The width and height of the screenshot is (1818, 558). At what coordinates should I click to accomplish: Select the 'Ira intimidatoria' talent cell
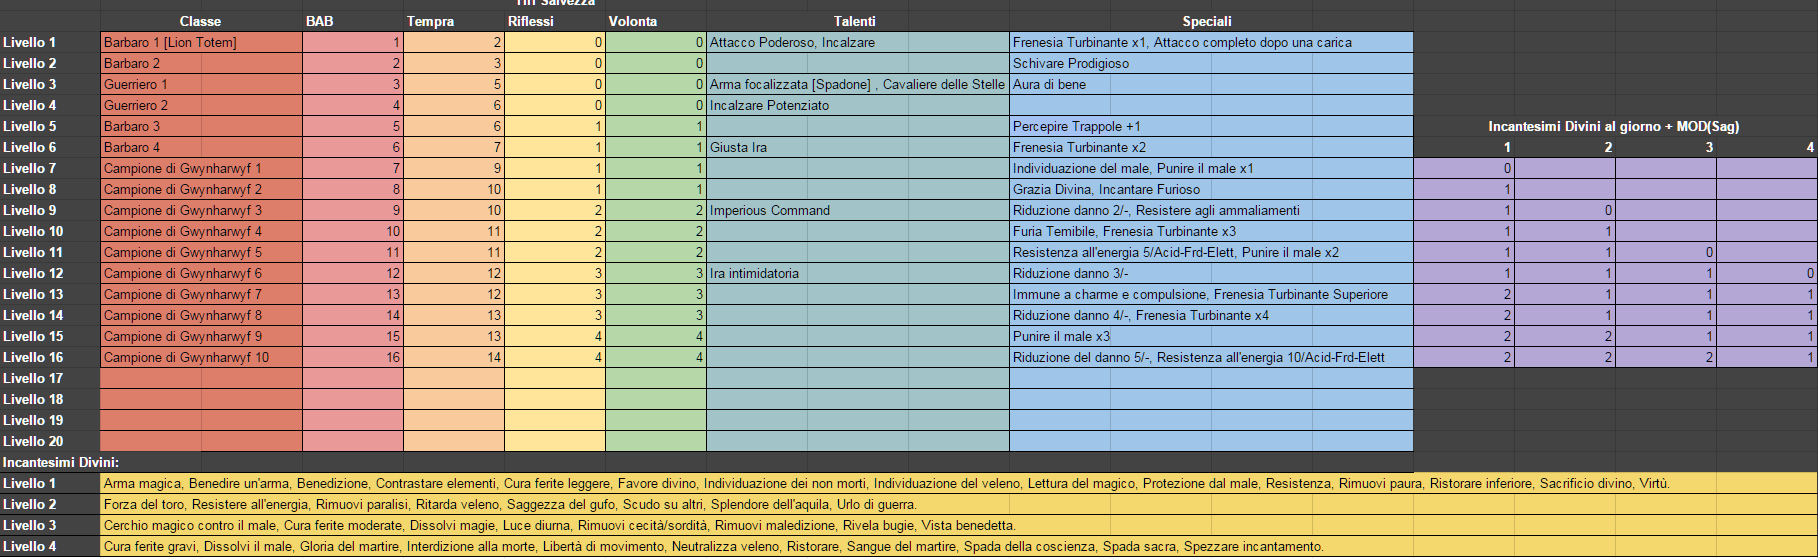(858, 273)
